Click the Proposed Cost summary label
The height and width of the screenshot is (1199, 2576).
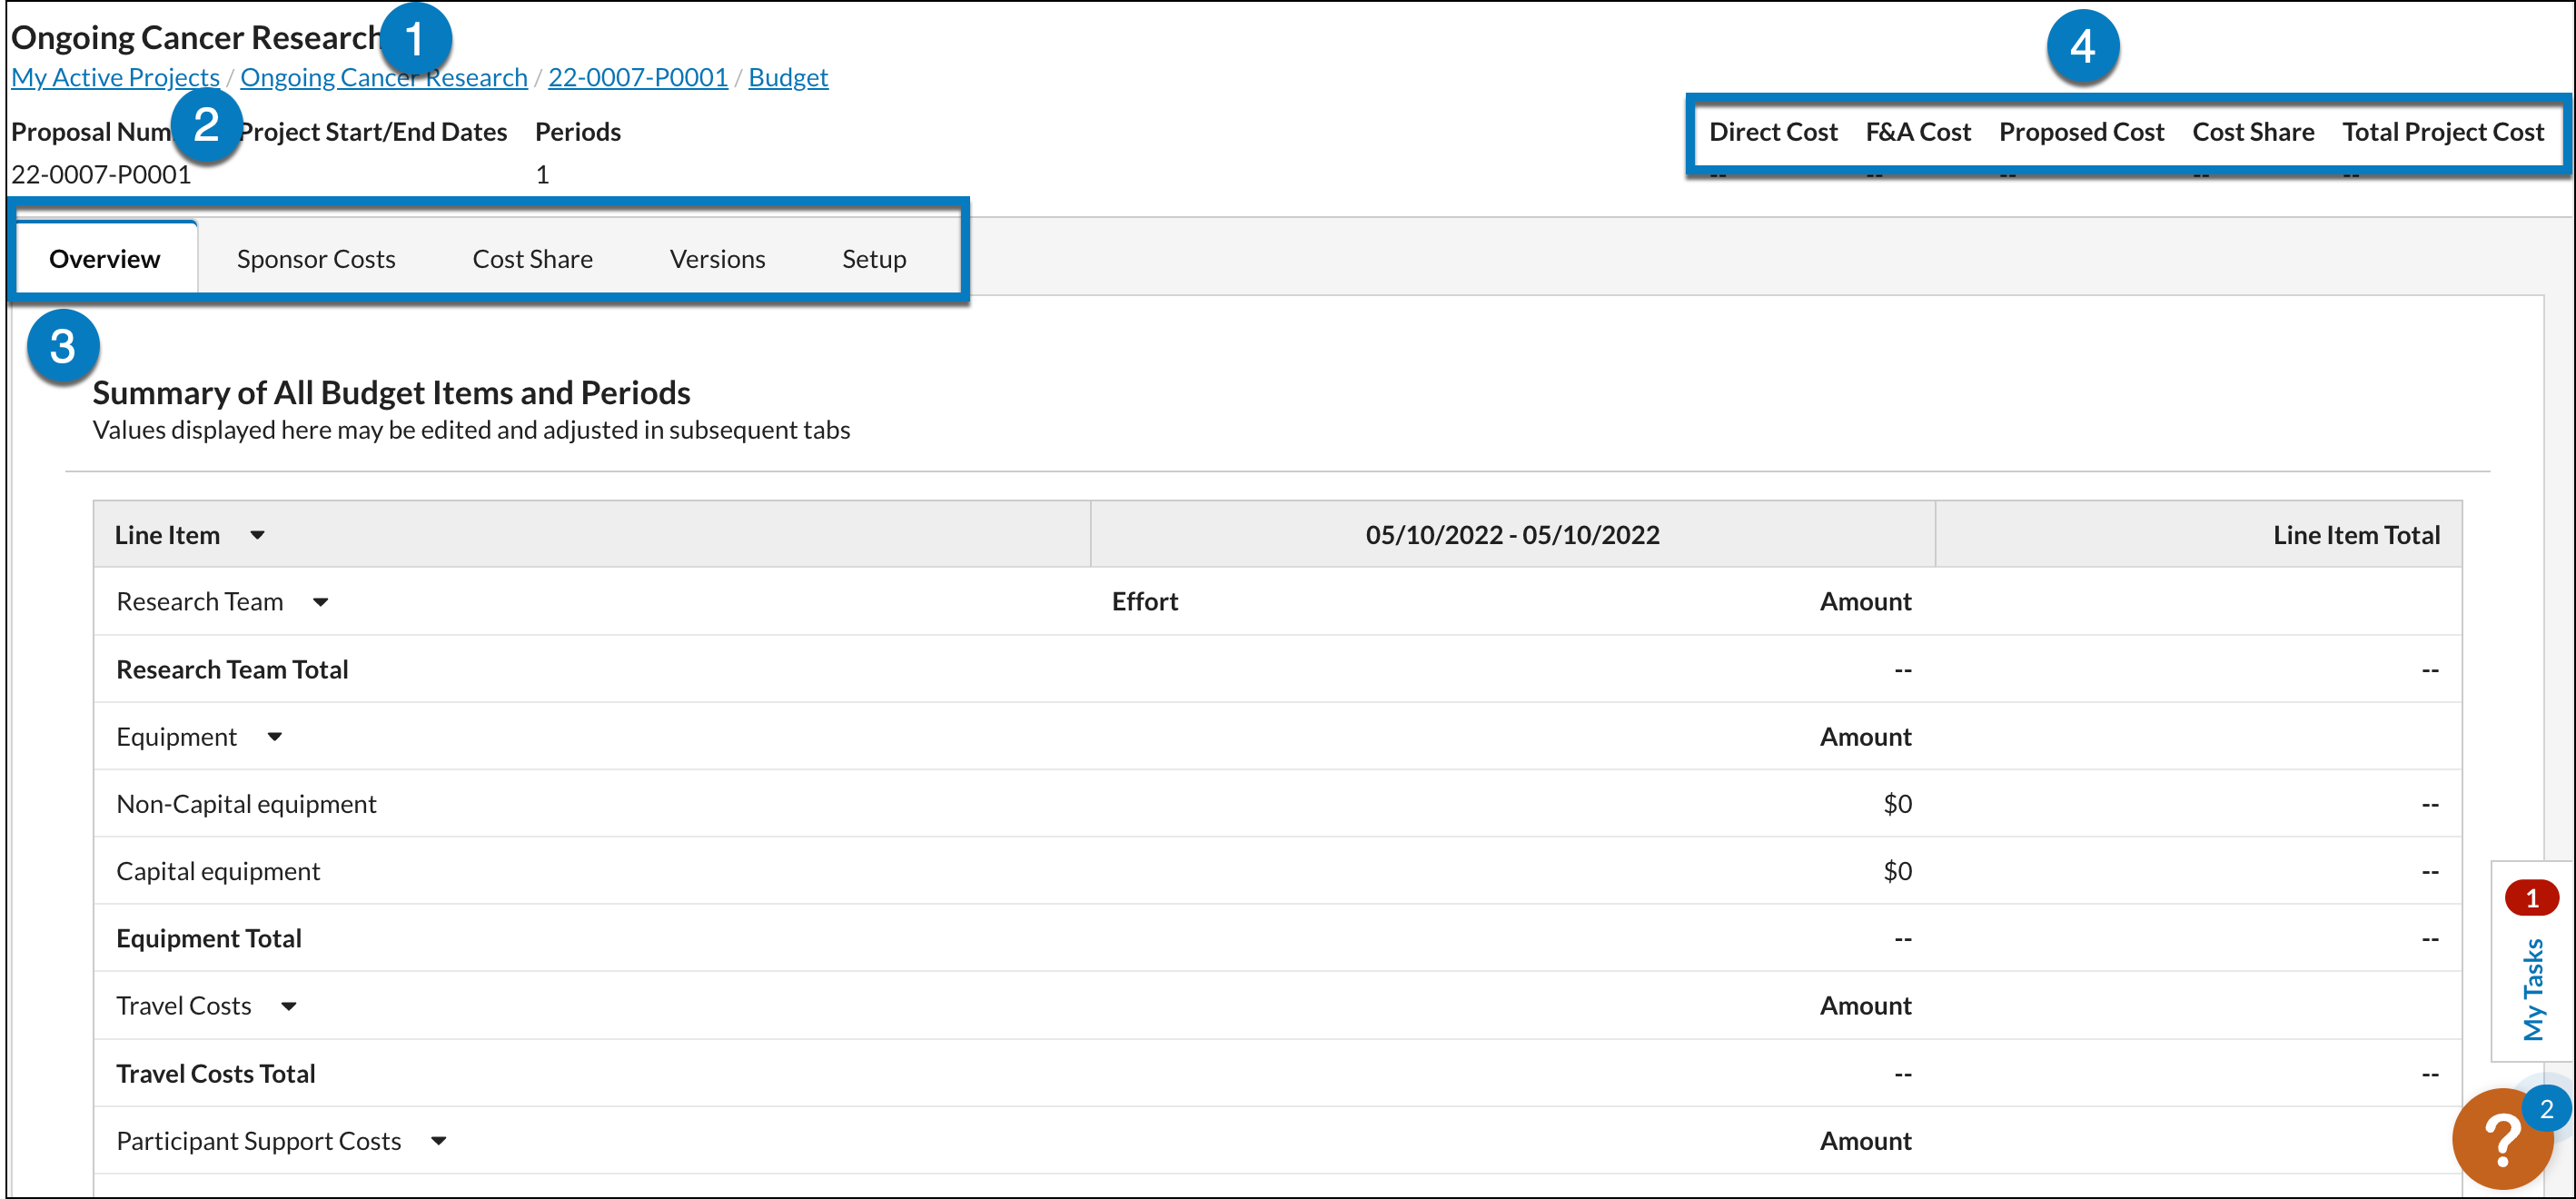[x=2081, y=132]
